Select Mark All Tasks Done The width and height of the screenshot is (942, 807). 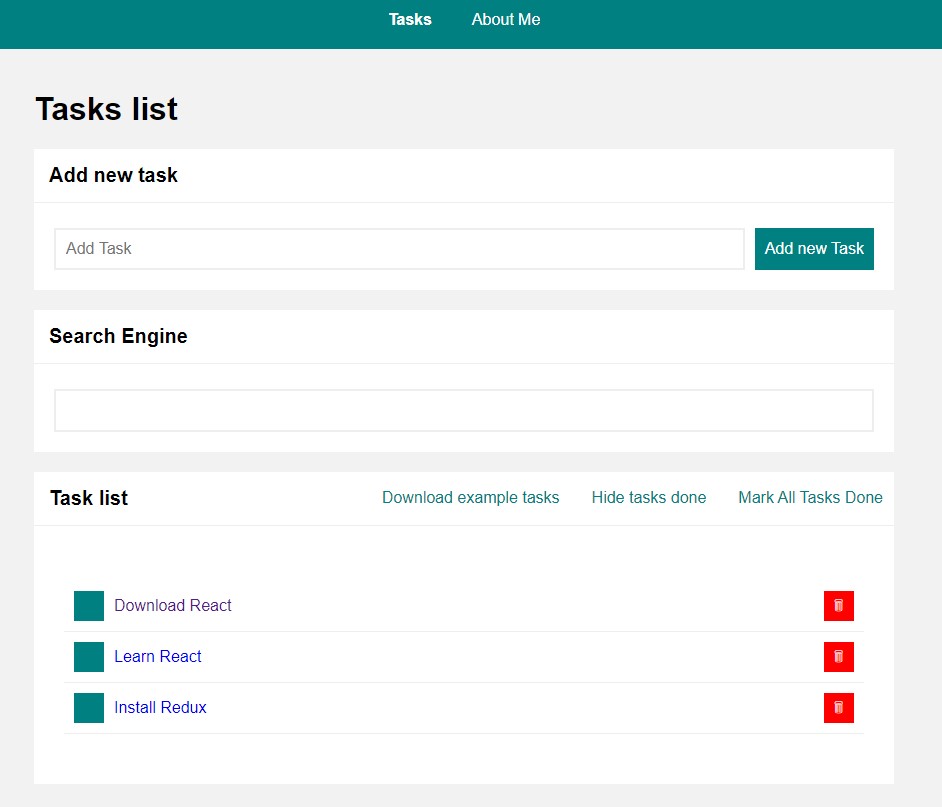pyautogui.click(x=810, y=497)
